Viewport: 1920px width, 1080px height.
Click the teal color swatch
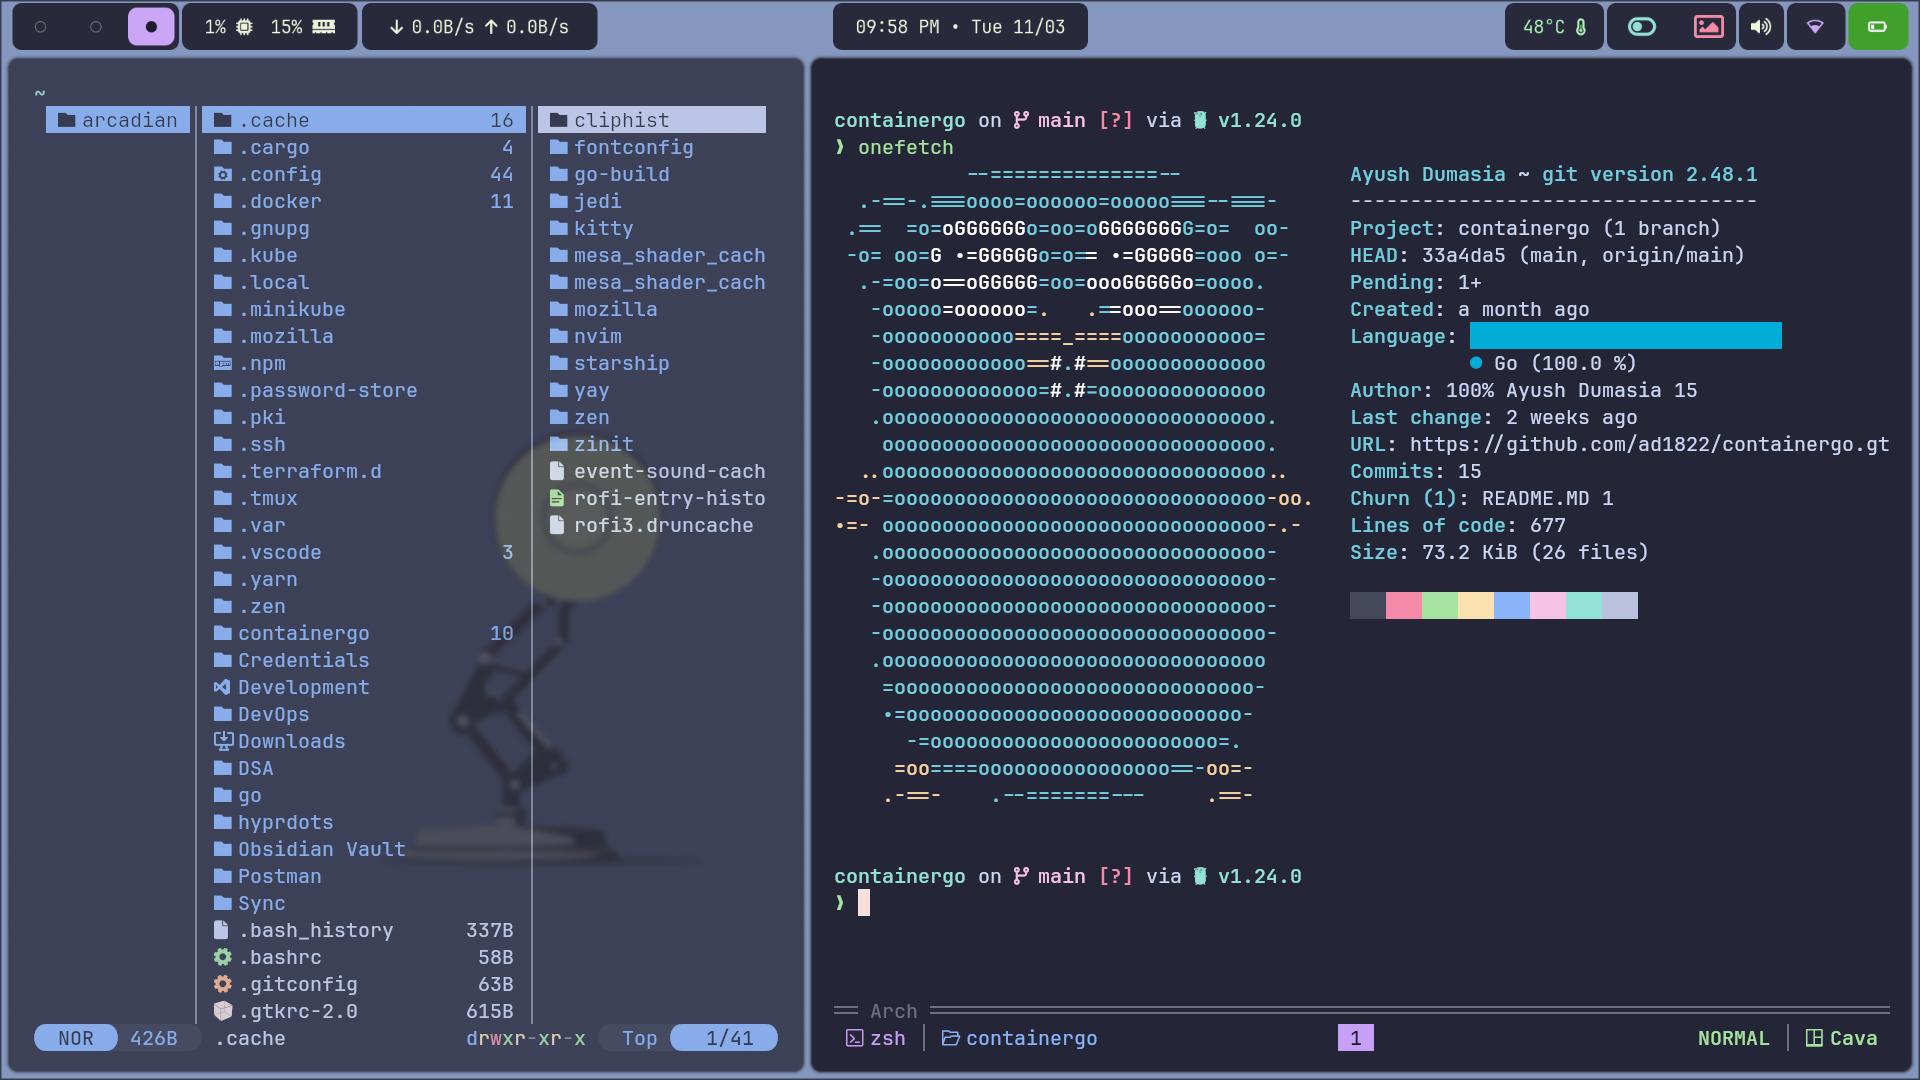pyautogui.click(x=1584, y=605)
